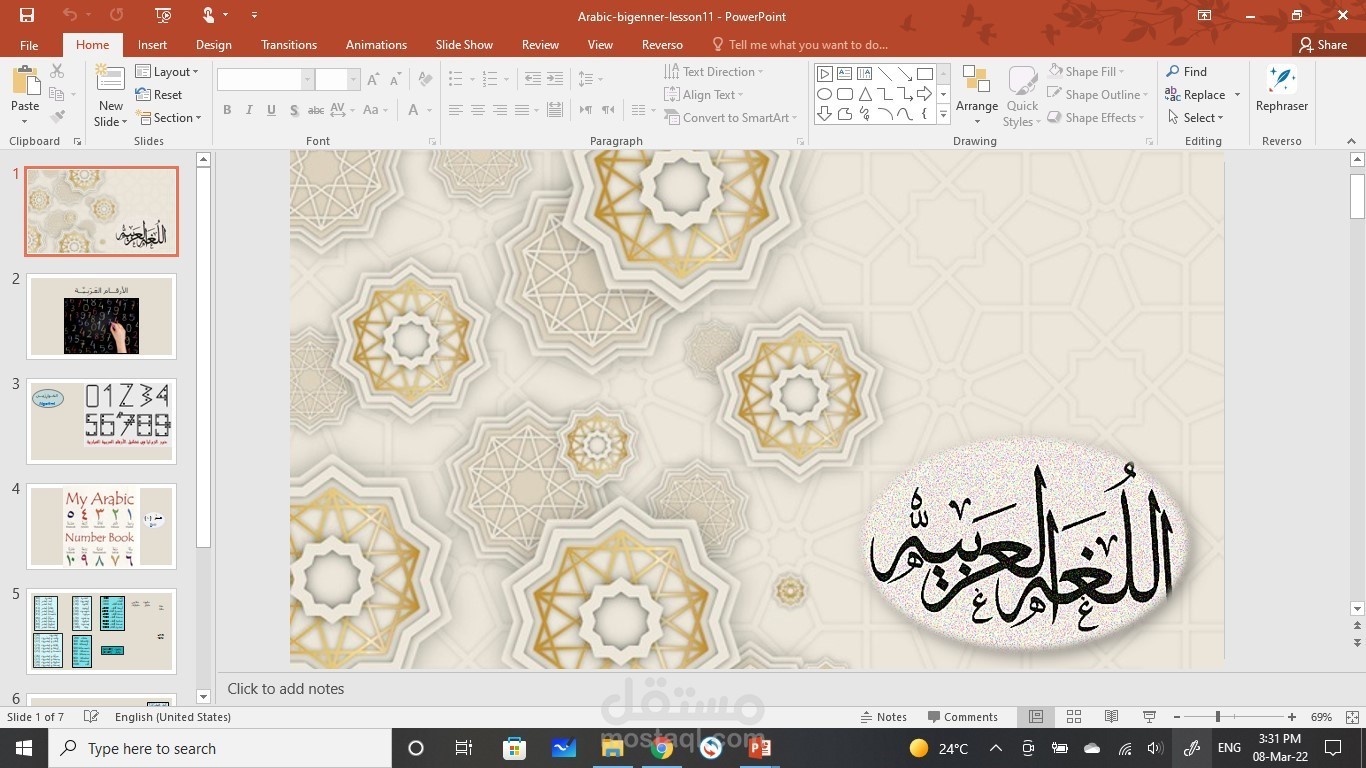This screenshot has width=1366, height=768.
Task: Switch to the Design ribbon tab
Action: [x=213, y=45]
